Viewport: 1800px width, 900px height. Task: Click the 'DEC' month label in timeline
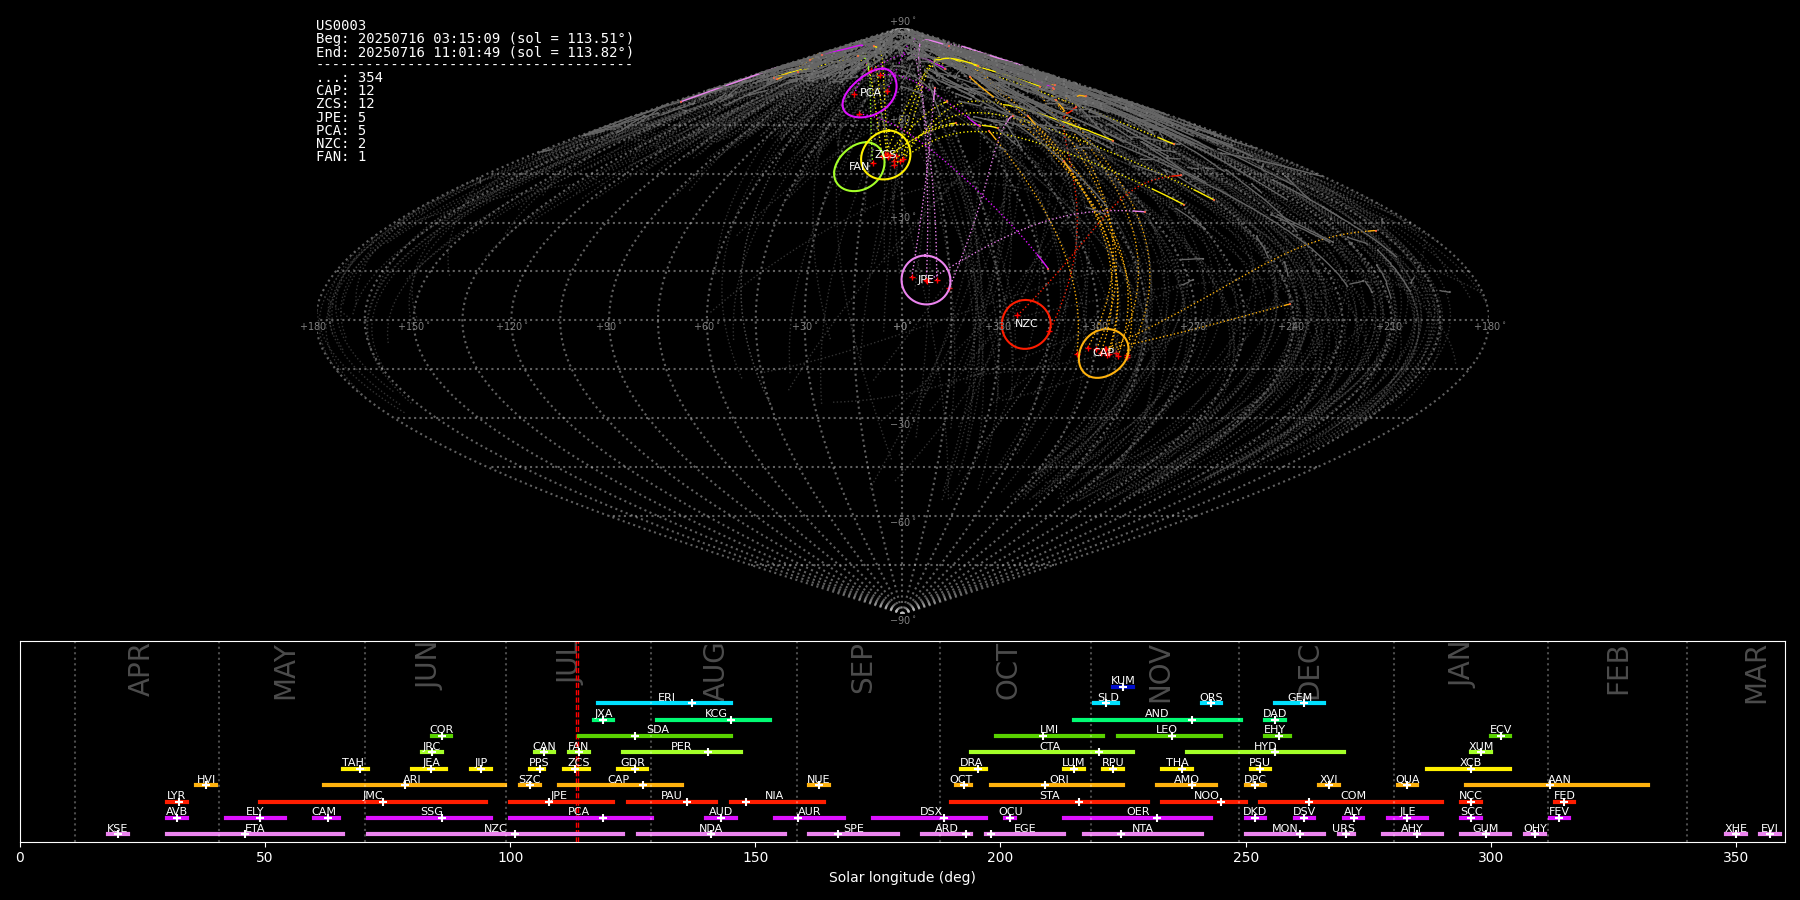click(x=1309, y=672)
